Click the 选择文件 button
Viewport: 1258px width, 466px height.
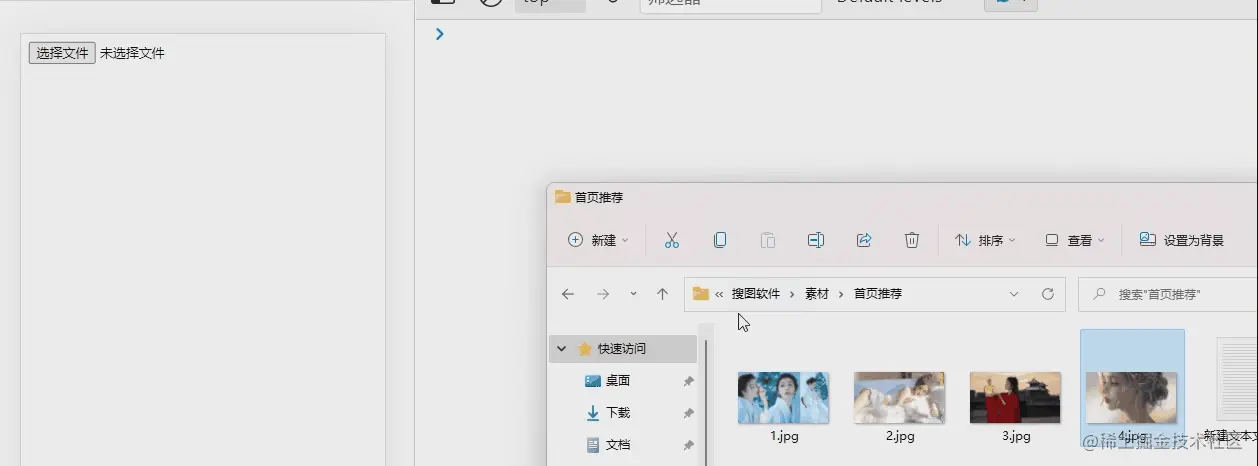point(62,53)
